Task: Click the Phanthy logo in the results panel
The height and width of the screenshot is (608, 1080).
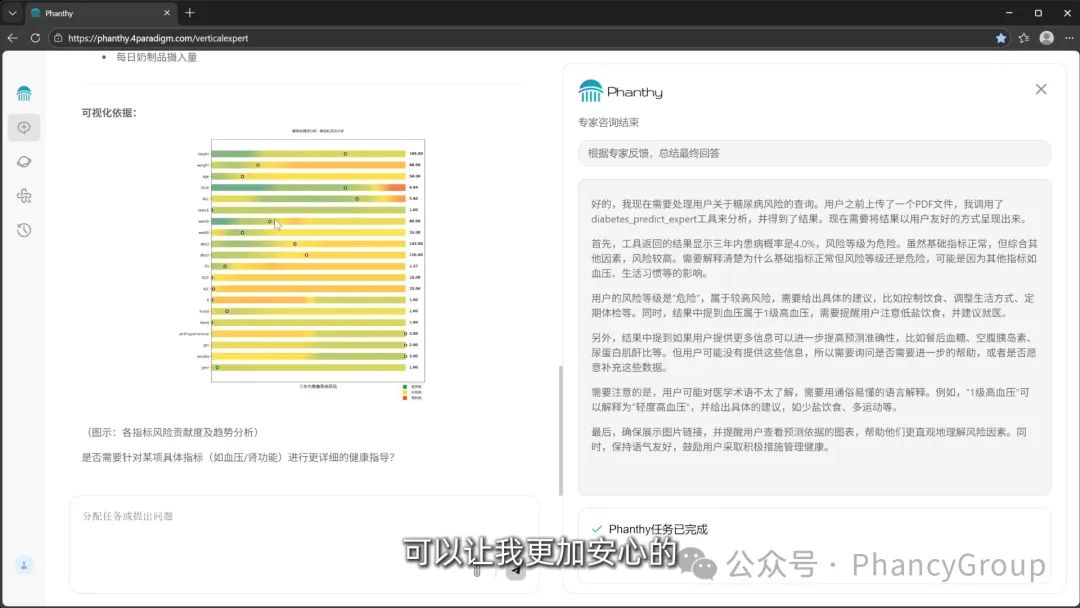Action: [x=621, y=91]
